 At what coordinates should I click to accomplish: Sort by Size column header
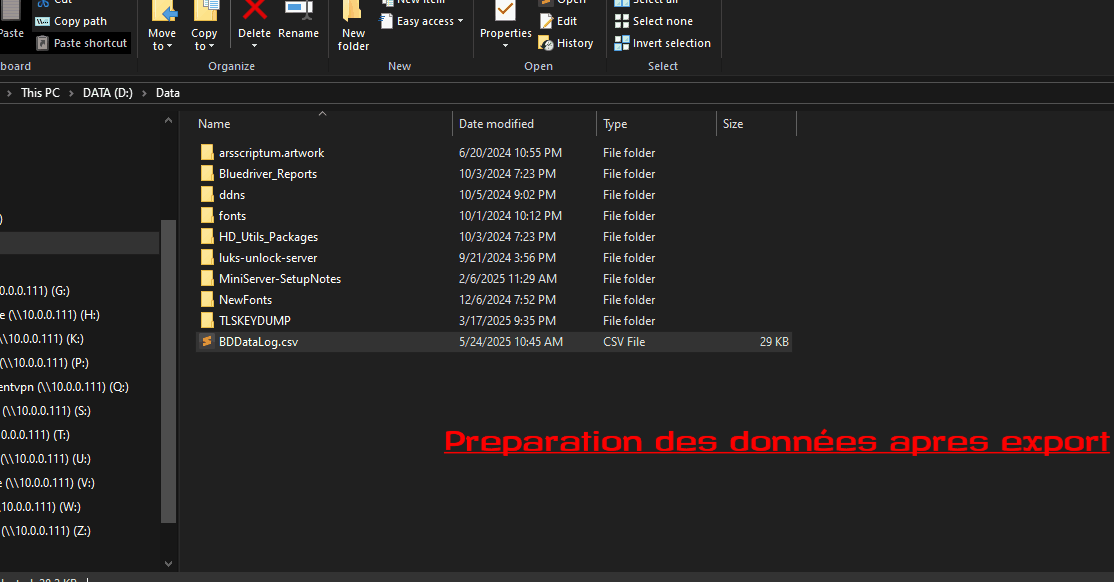click(757, 124)
